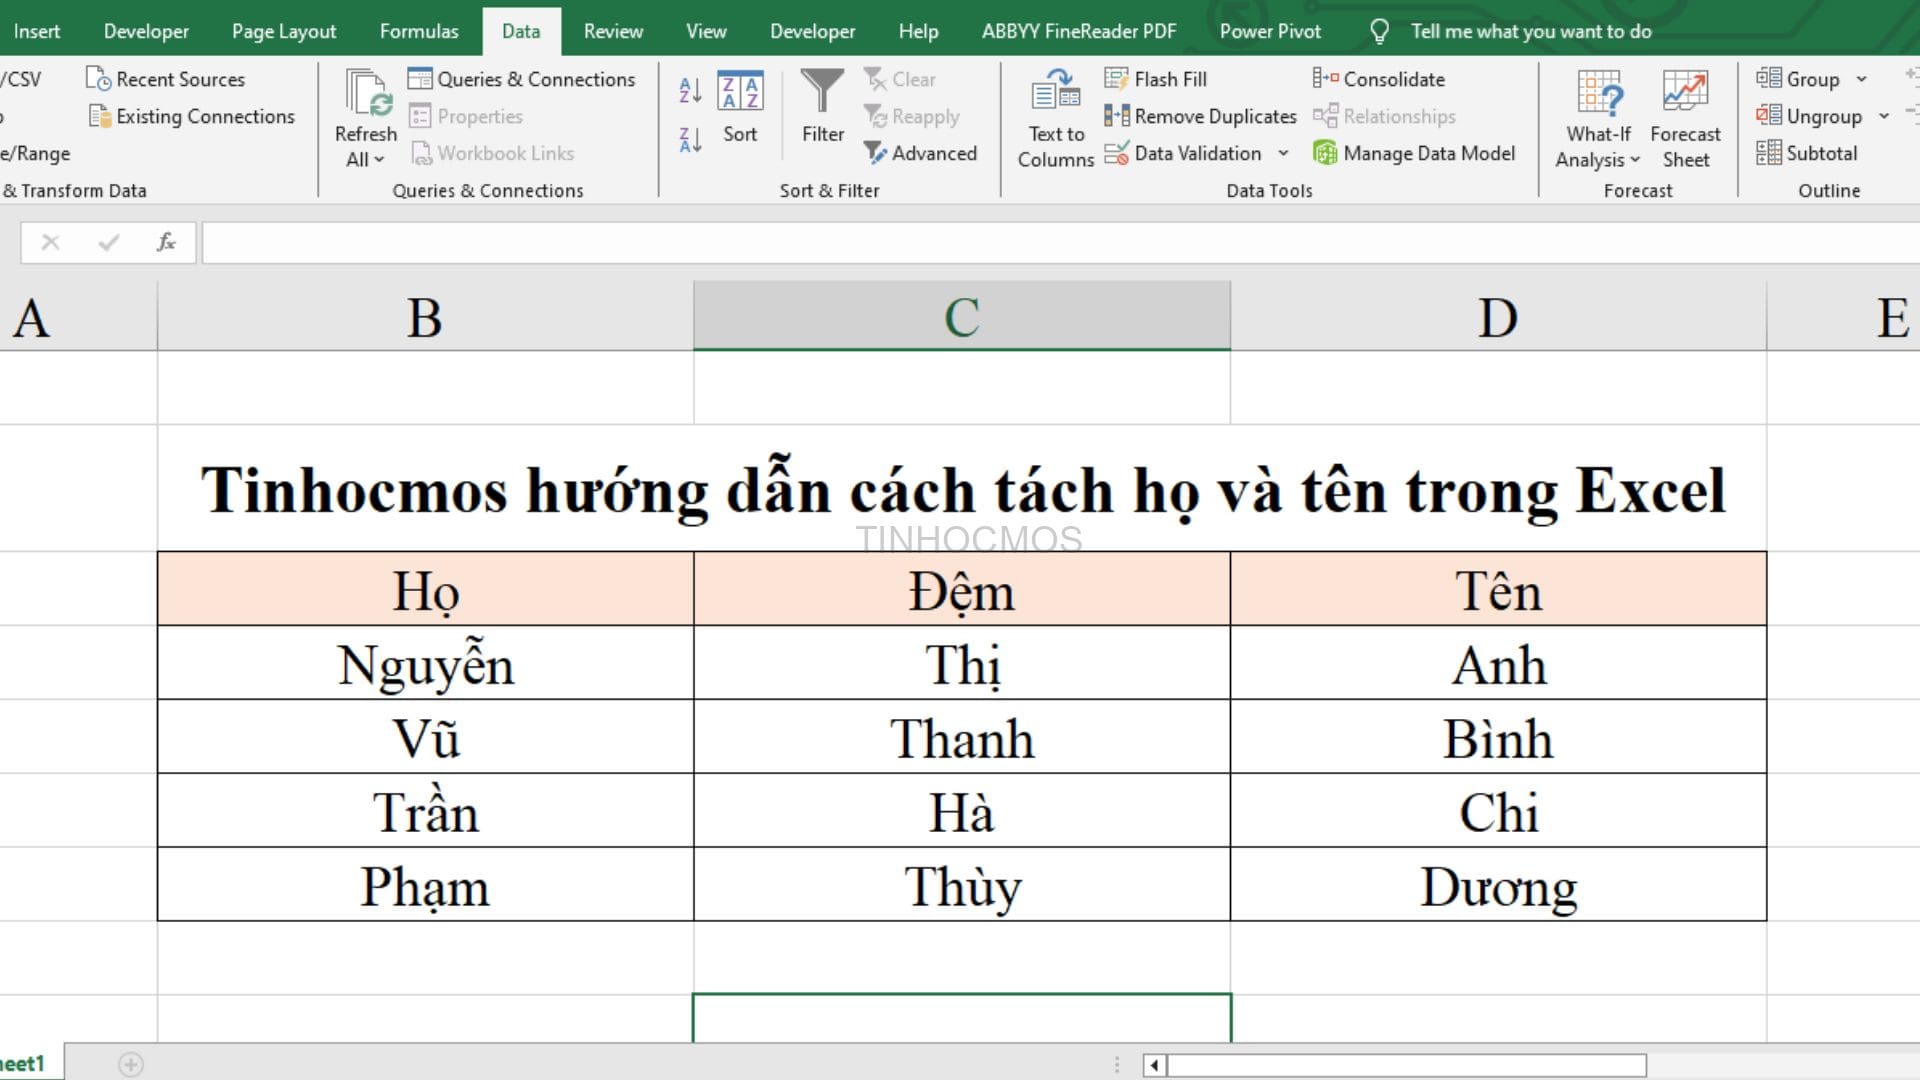Open Data Validation tool
1920x1080 pixels.
click(1184, 153)
